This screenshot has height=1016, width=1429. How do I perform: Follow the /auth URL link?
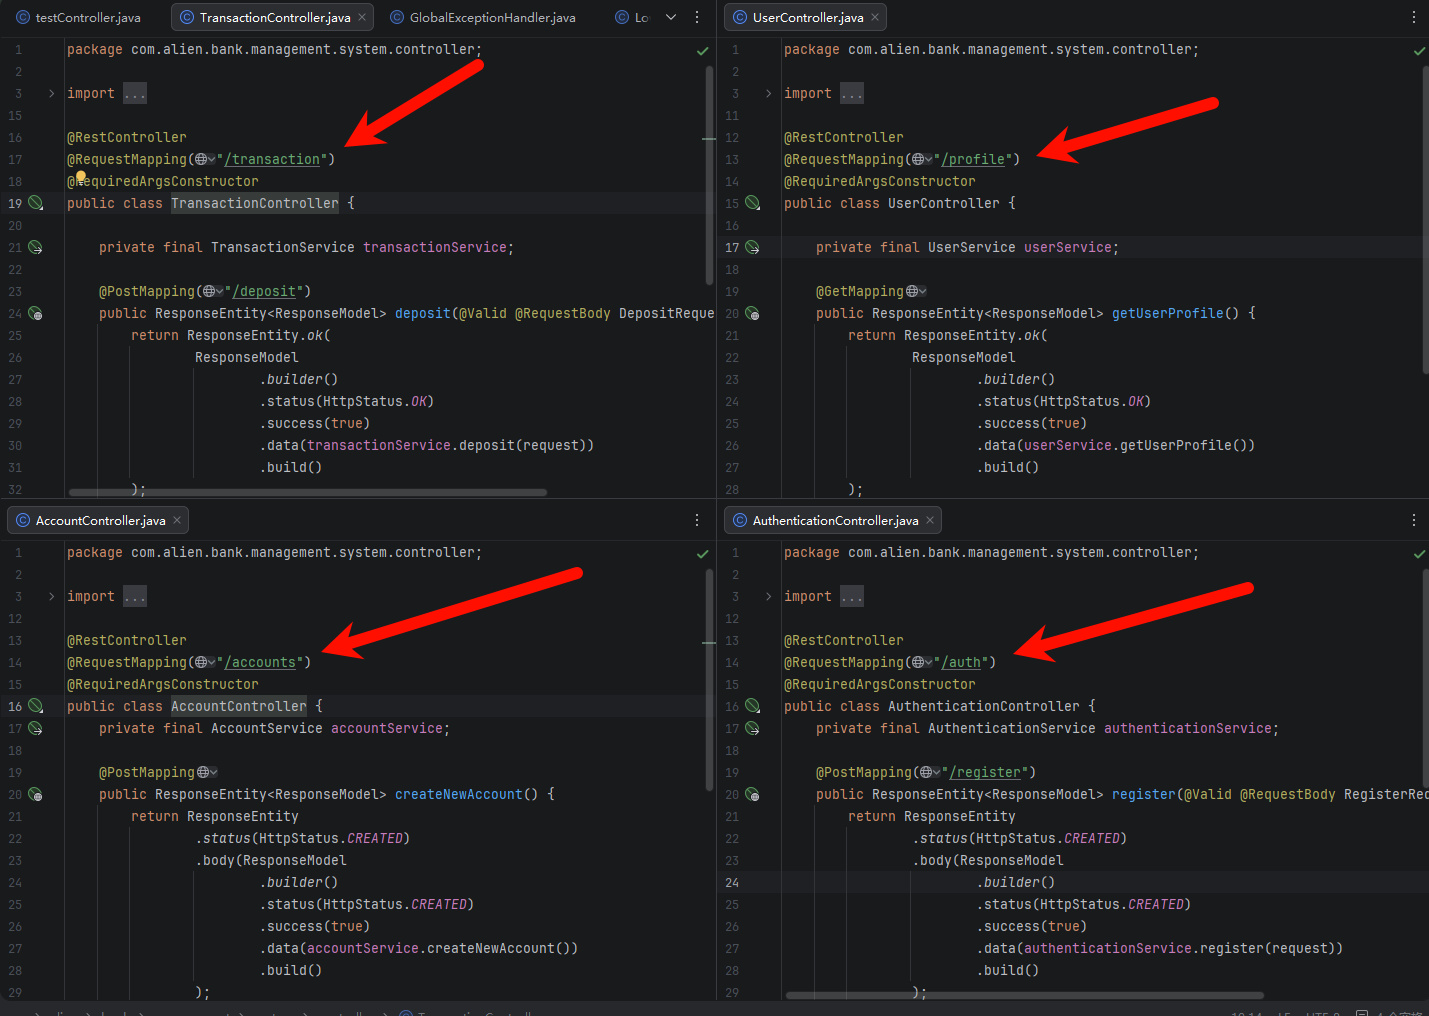click(x=961, y=662)
